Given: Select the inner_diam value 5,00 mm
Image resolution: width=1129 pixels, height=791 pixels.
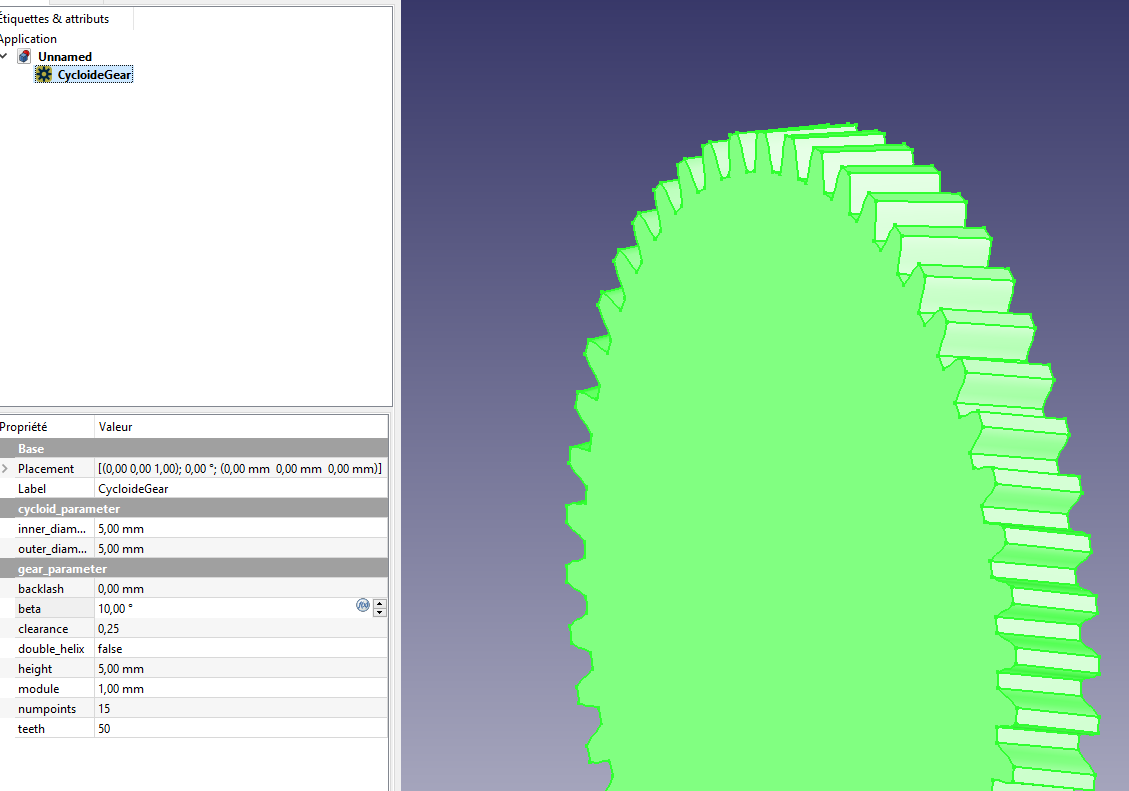Looking at the screenshot, I should pyautogui.click(x=241, y=529).
